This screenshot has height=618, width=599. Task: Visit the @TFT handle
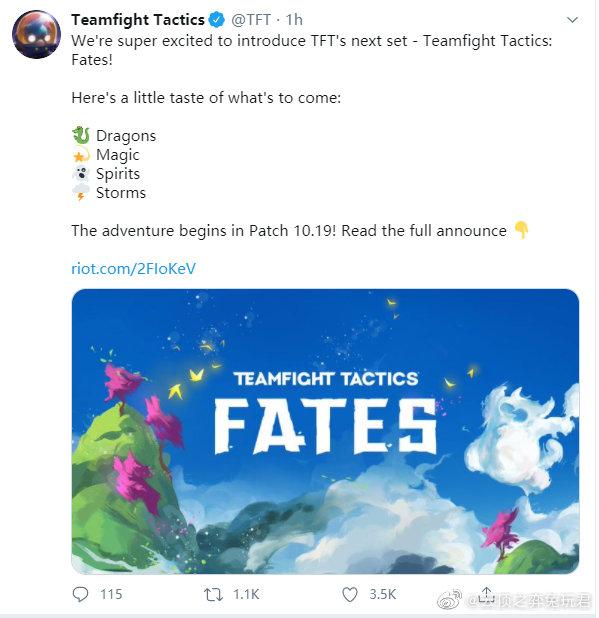click(x=251, y=20)
